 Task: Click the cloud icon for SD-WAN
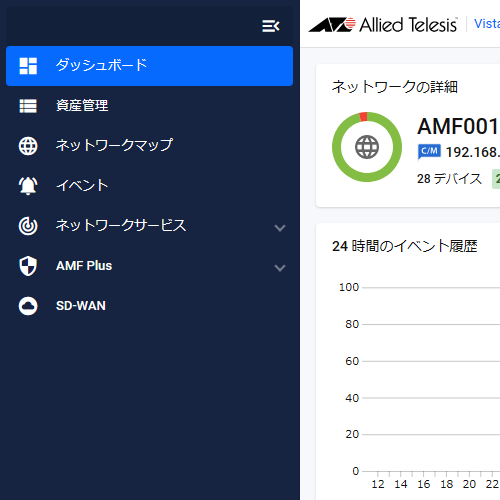pos(28,306)
